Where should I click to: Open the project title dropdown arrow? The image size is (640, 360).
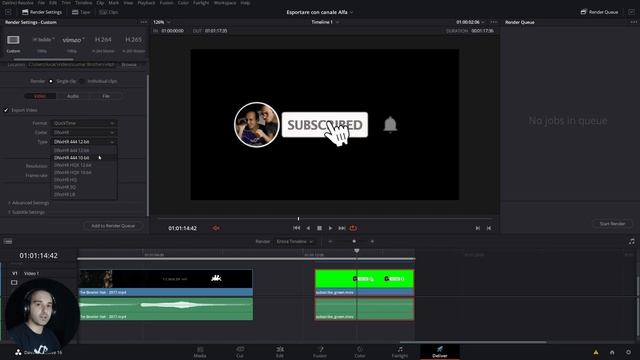pyautogui.click(x=352, y=12)
